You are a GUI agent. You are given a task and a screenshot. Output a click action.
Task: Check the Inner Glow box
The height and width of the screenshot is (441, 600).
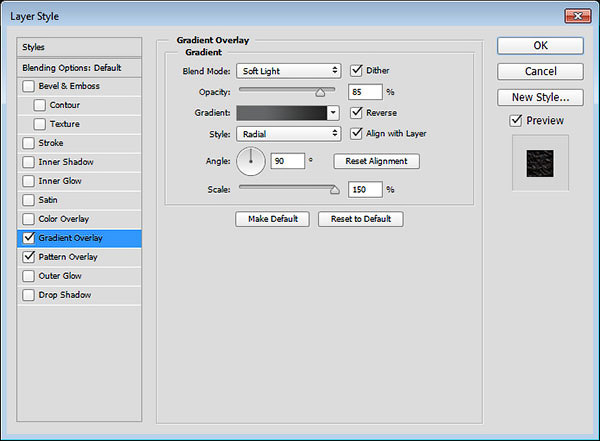pos(28,181)
